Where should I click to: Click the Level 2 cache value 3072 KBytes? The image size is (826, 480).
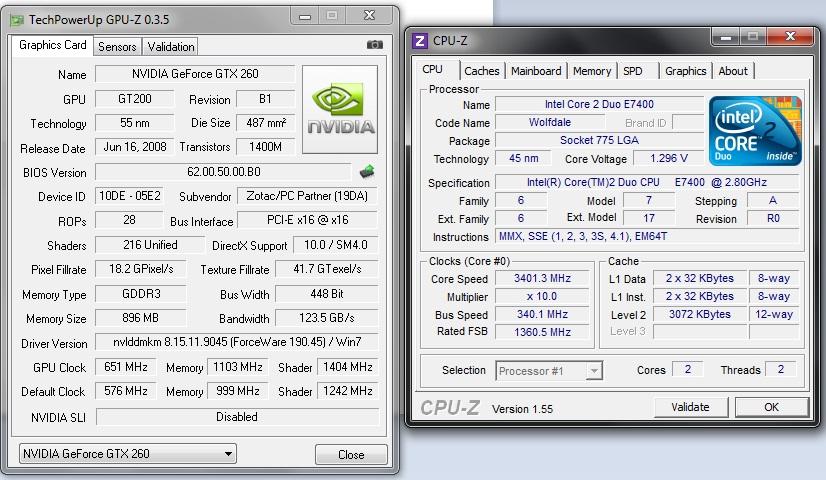700,314
